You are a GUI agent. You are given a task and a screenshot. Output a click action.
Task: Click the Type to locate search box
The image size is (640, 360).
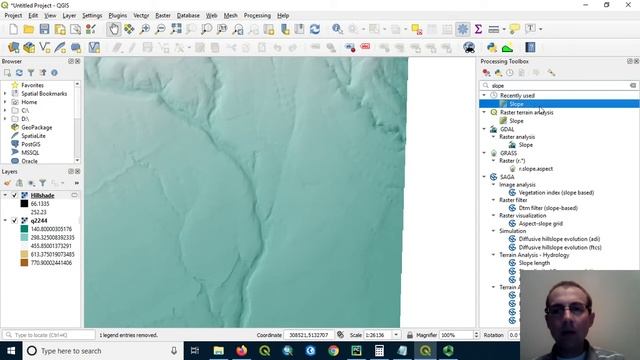pos(49,335)
